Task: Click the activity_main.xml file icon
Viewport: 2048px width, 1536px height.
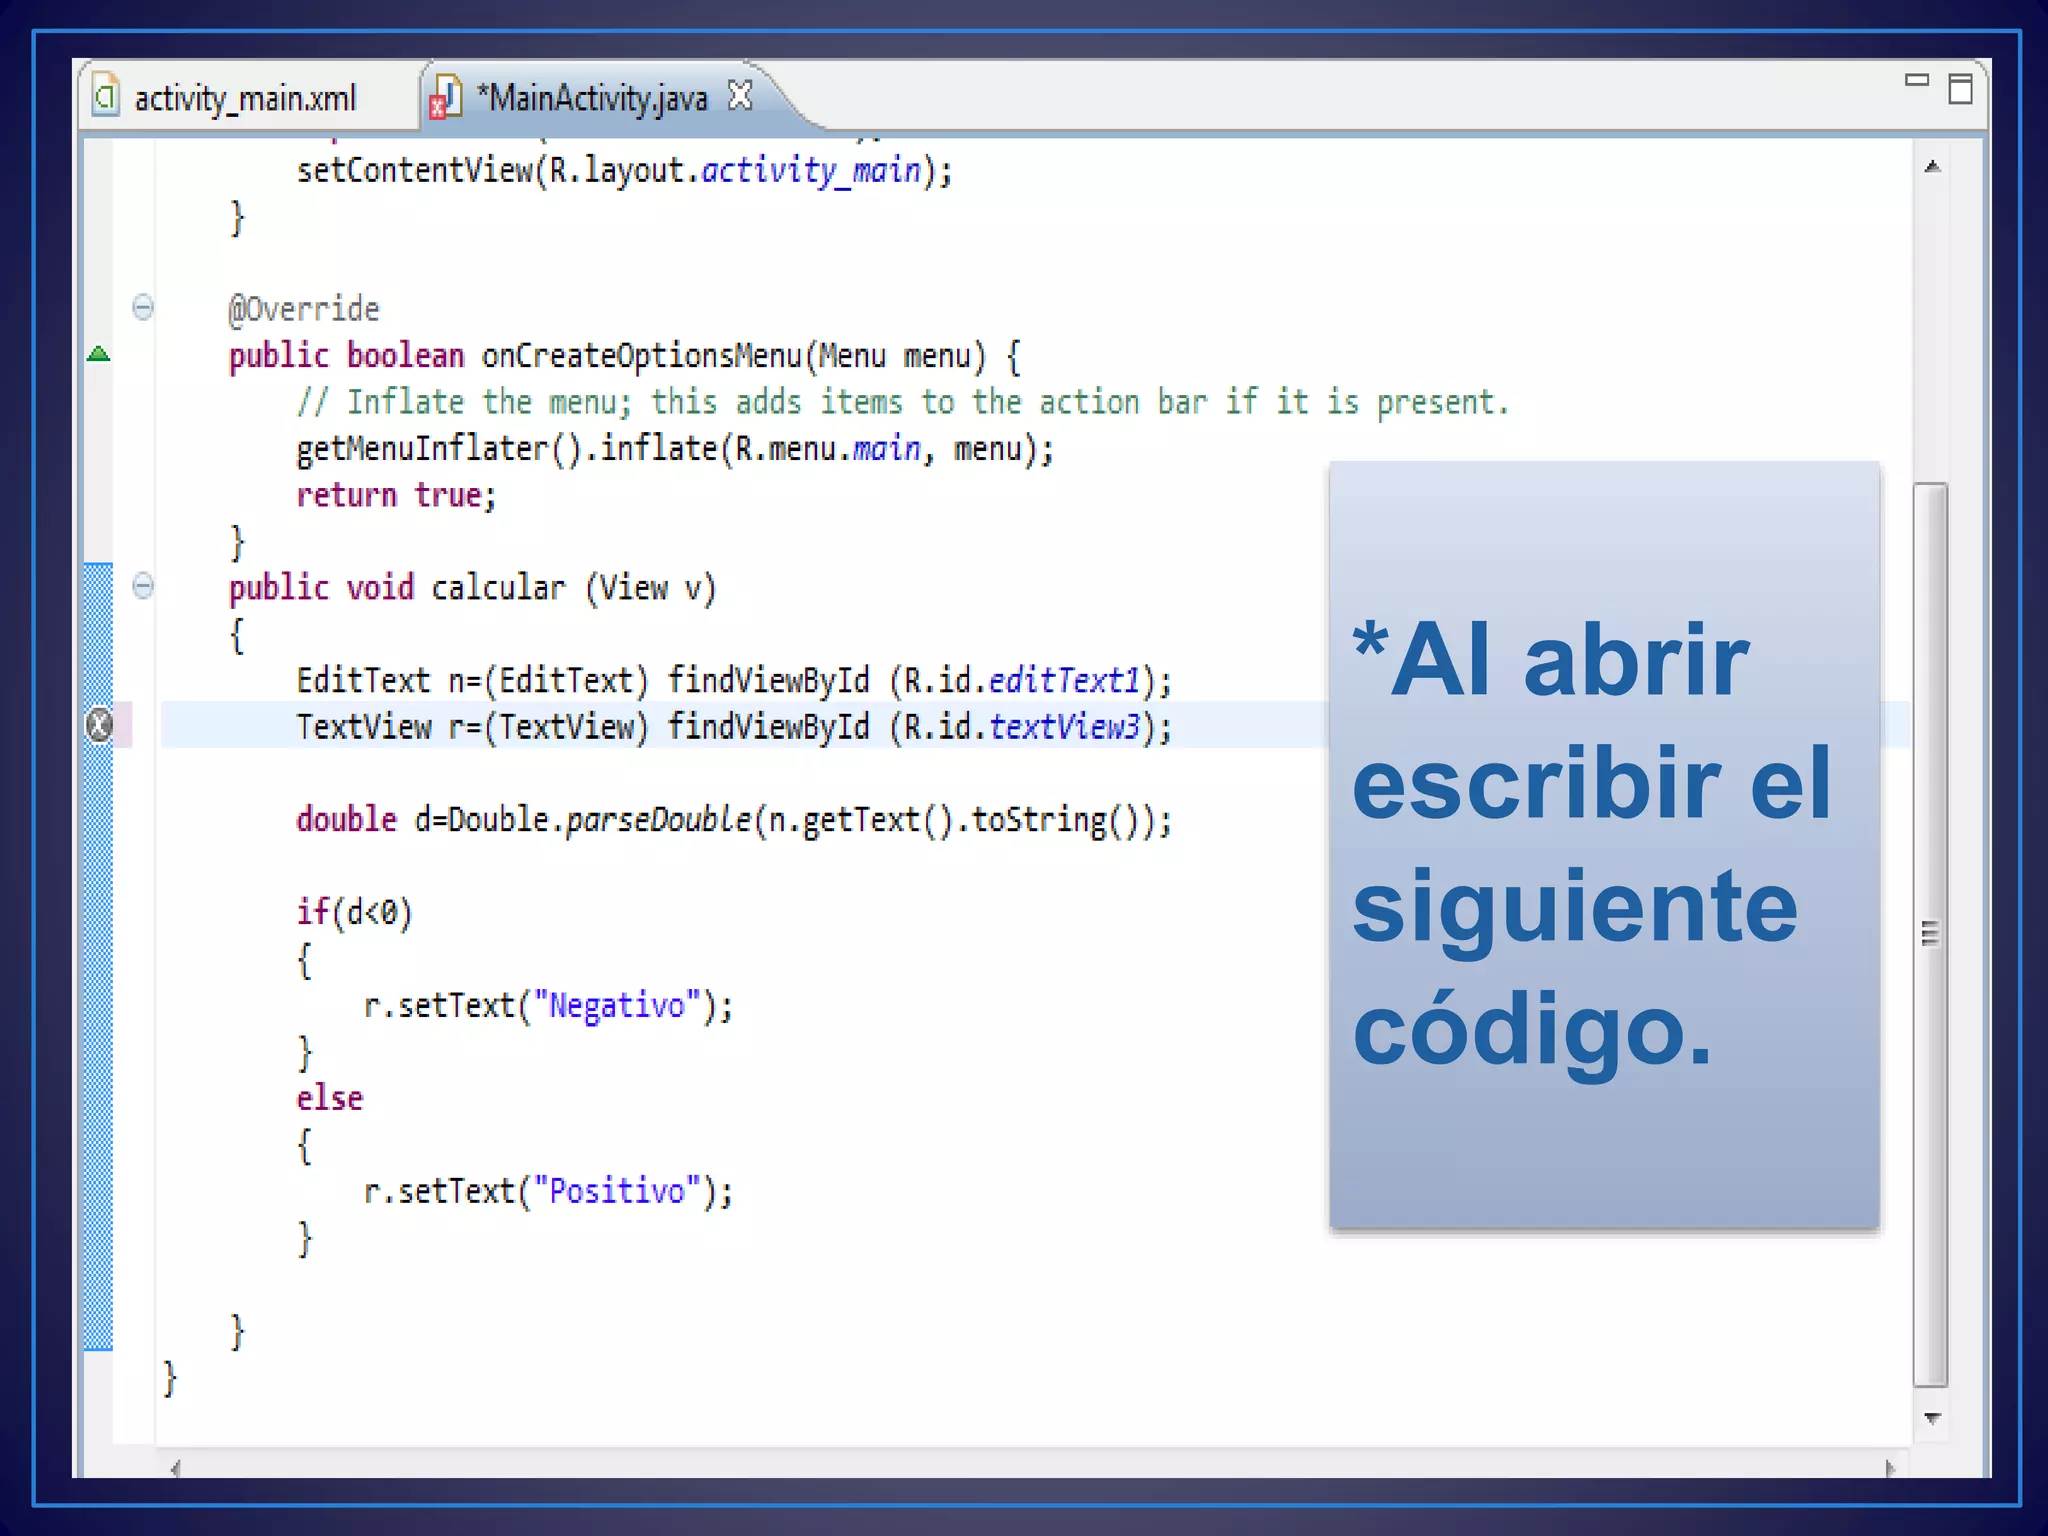Action: click(105, 97)
